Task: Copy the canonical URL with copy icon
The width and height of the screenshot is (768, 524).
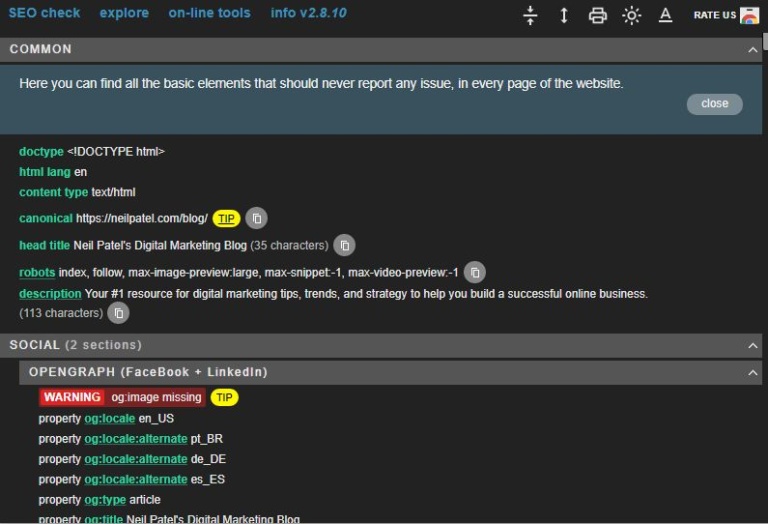Action: click(256, 218)
